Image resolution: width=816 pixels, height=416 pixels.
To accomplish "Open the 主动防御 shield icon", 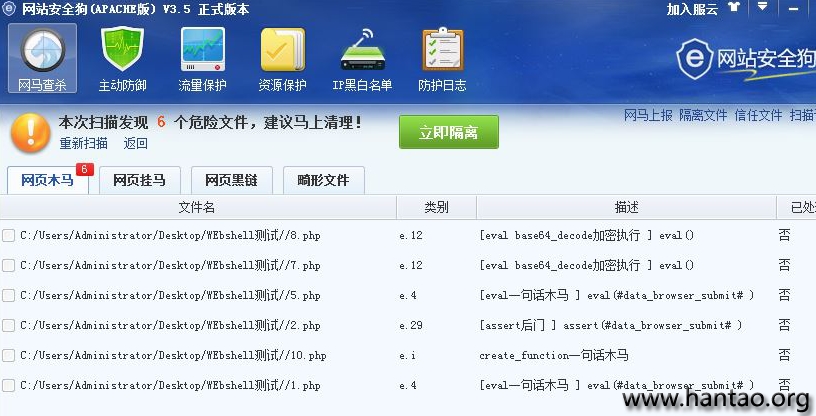I will pos(122,59).
